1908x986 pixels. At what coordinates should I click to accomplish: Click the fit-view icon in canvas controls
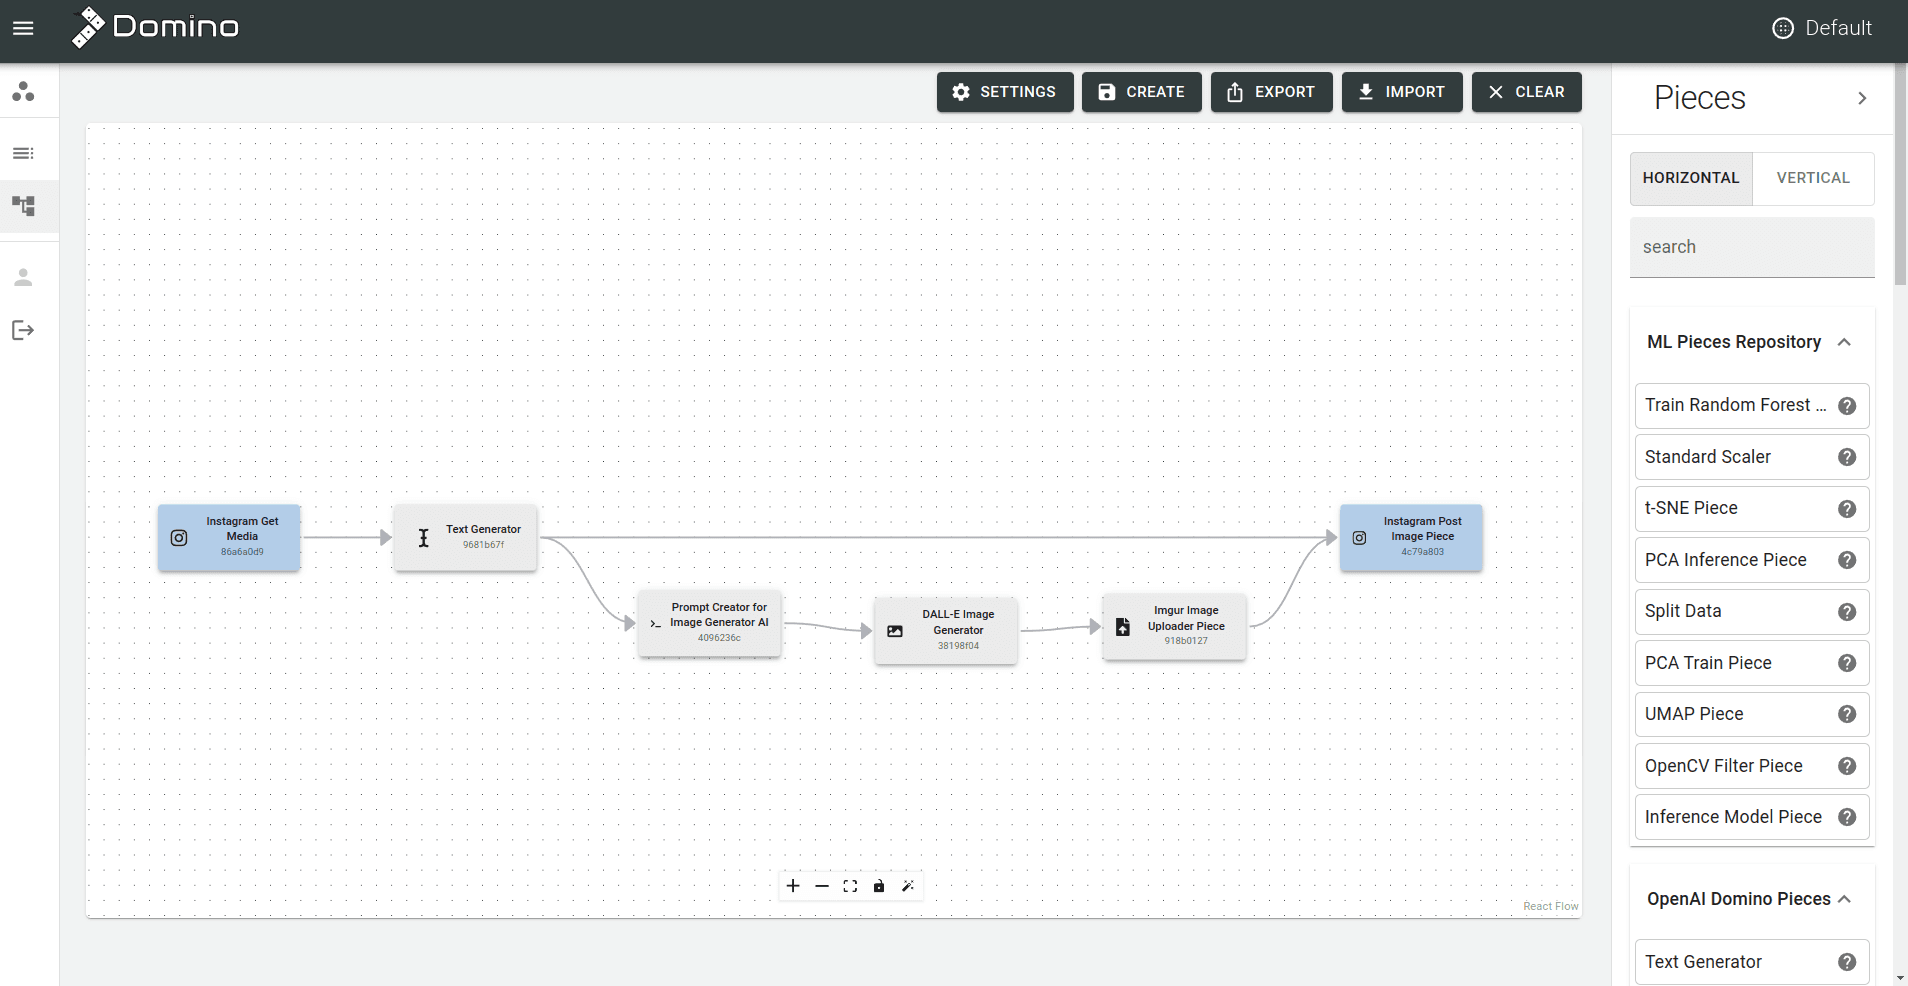(x=851, y=886)
